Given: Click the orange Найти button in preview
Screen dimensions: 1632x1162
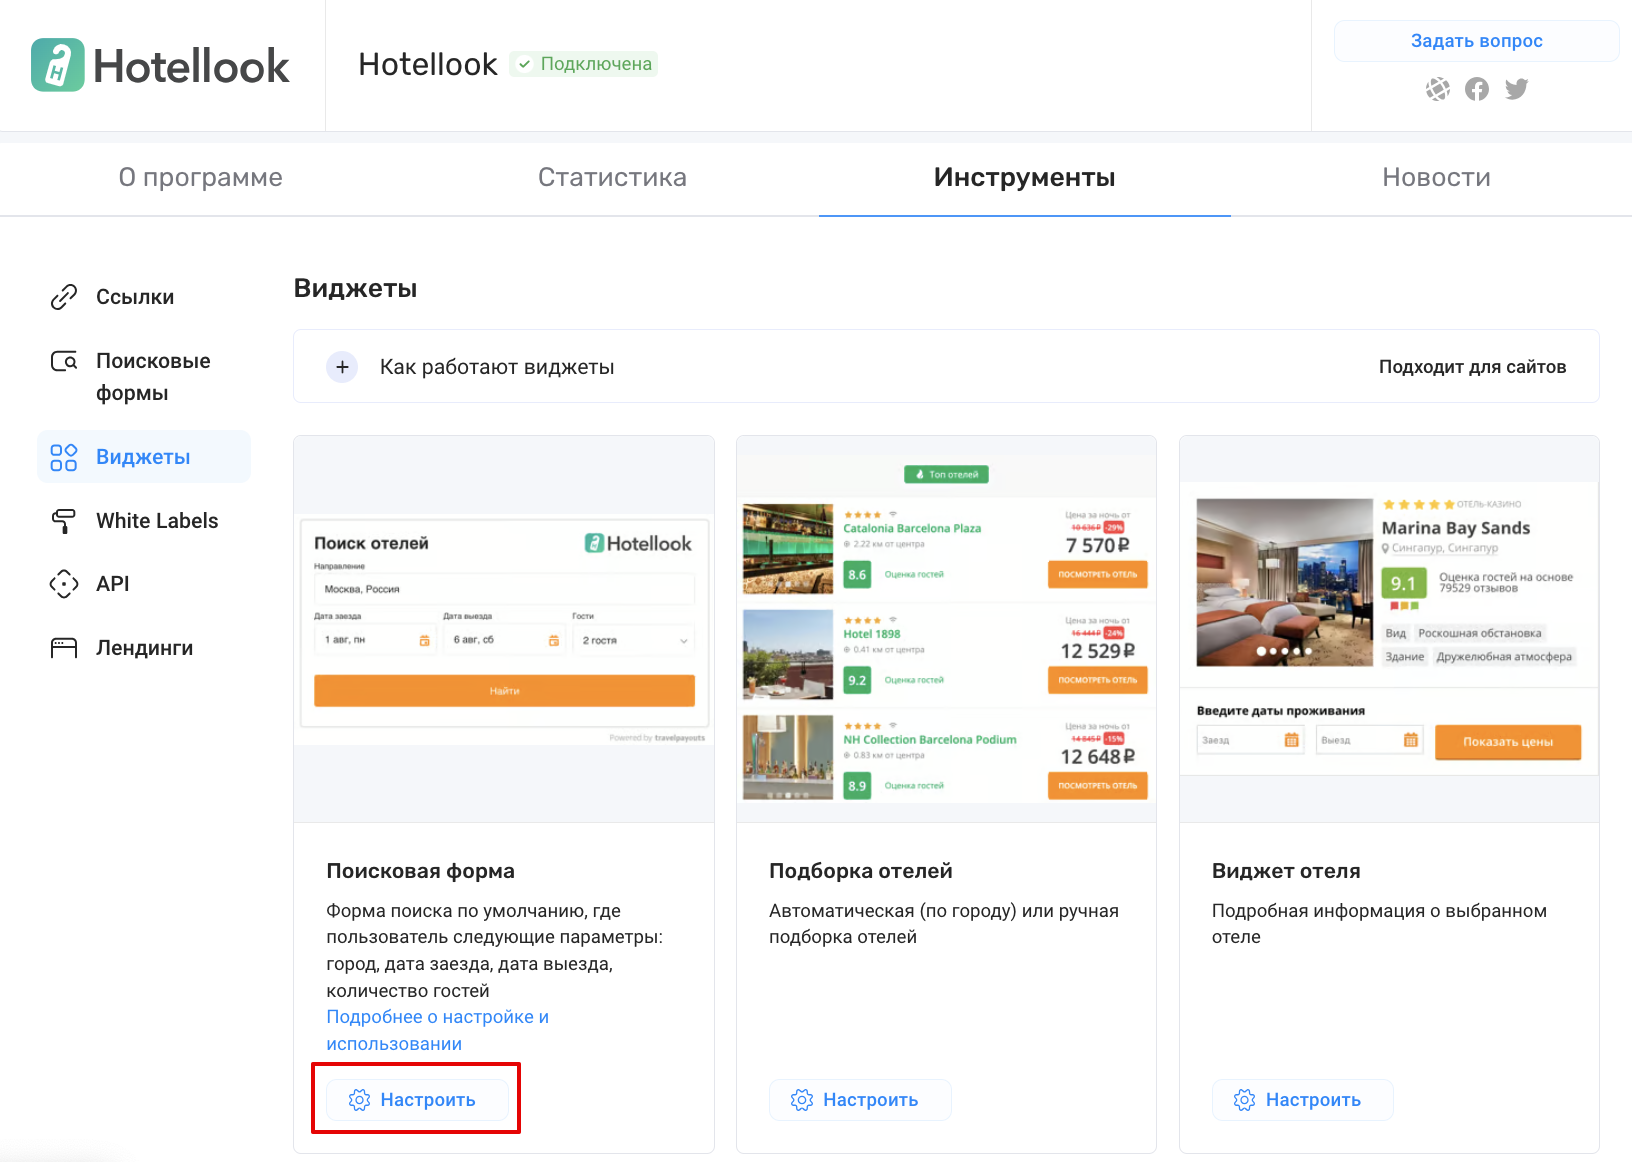Looking at the screenshot, I should 504,691.
